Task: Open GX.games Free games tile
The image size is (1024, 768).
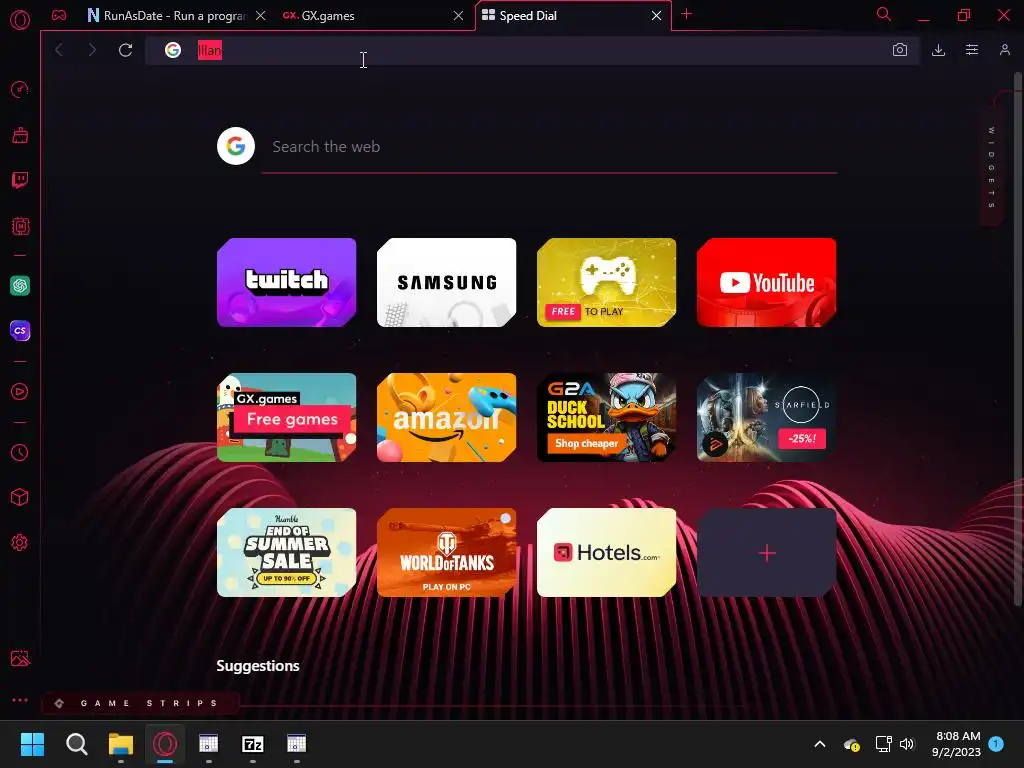Action: (287, 417)
